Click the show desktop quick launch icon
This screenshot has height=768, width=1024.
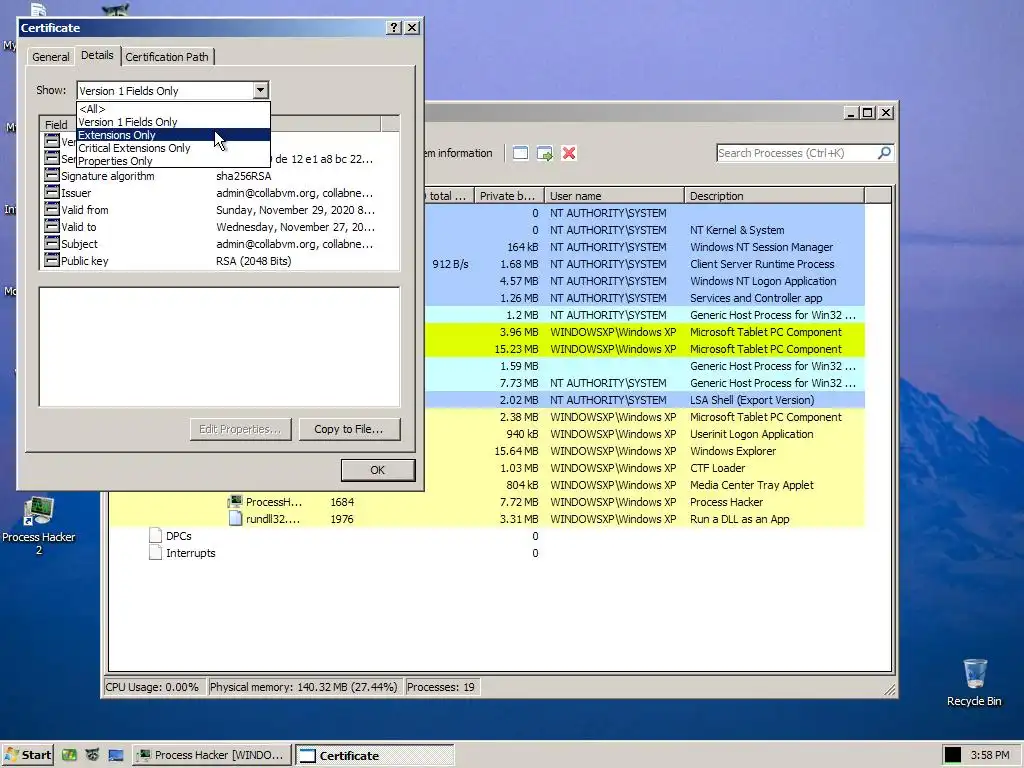(x=116, y=755)
